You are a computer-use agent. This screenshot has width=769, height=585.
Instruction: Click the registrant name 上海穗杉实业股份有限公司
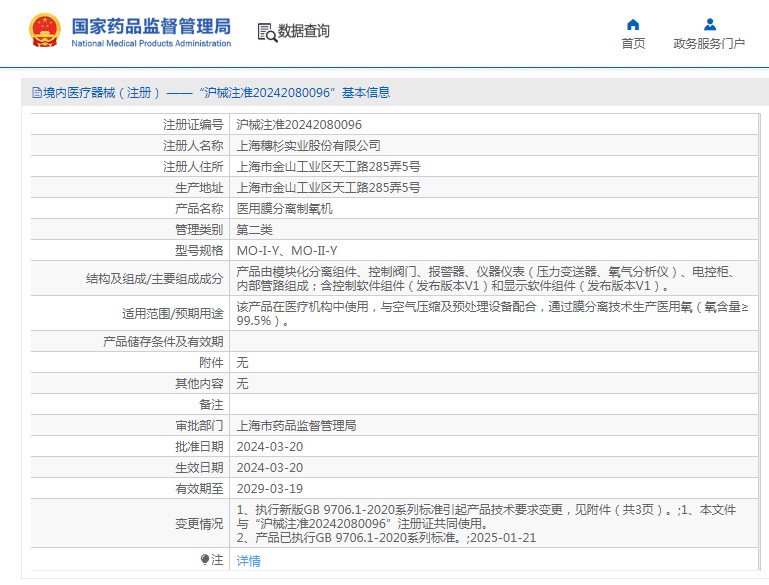coord(308,146)
